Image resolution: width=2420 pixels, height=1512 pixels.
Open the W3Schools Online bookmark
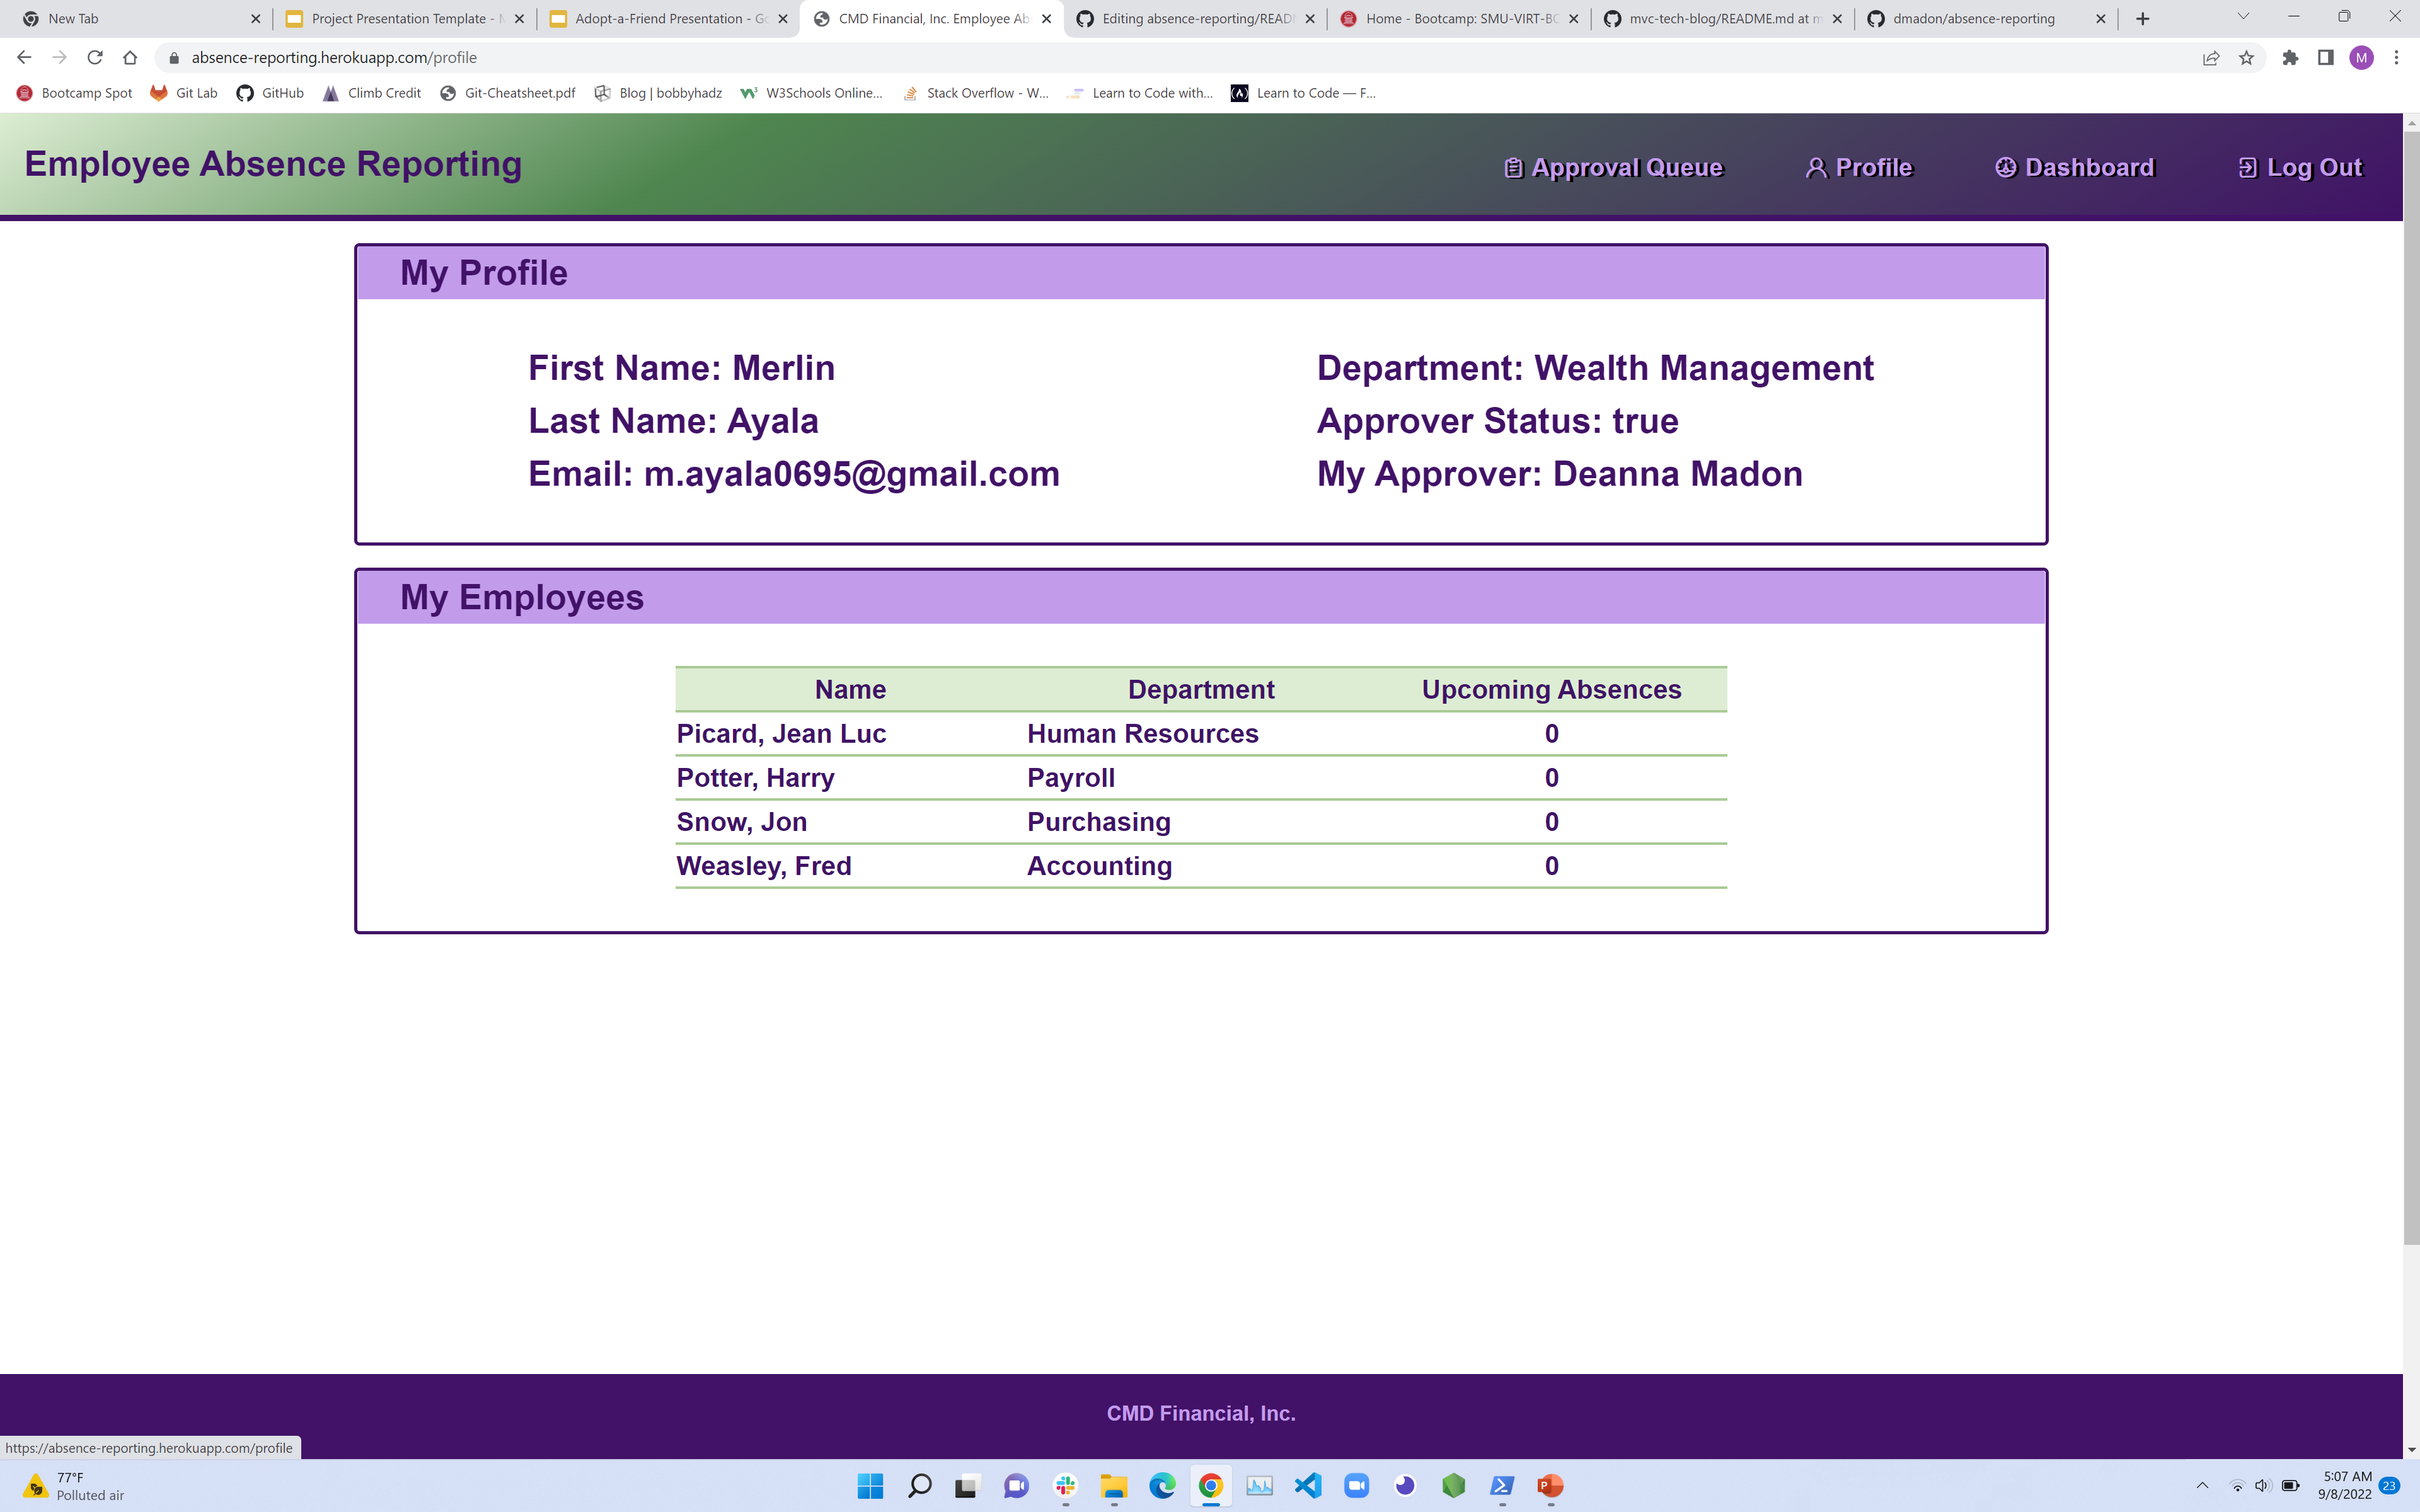point(812,93)
